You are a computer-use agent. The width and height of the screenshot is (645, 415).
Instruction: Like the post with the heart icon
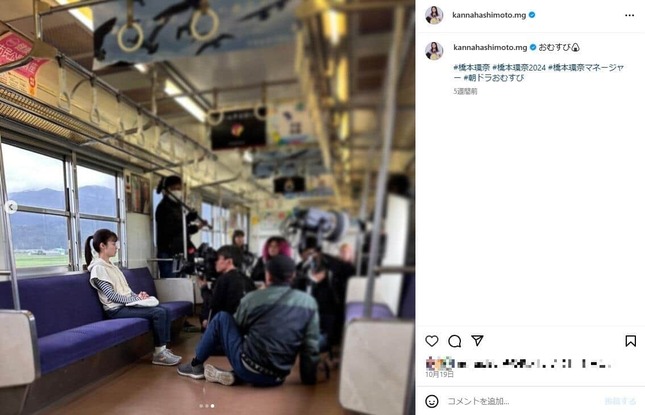click(x=432, y=341)
